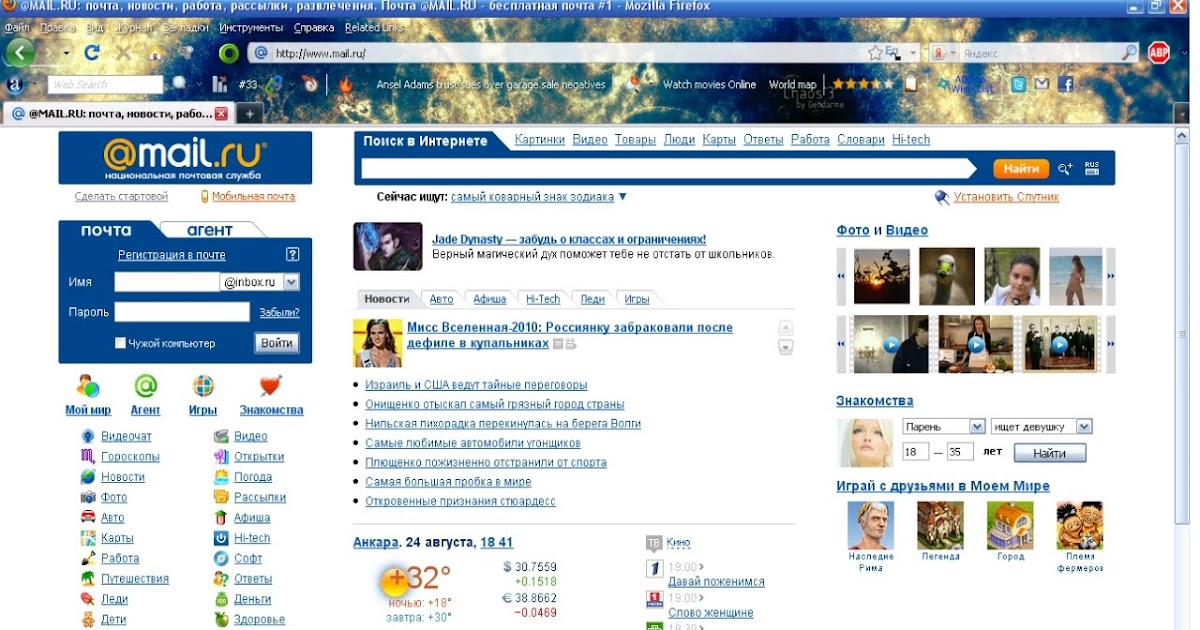Open the Видеочат icon in services list
1200x630 pixels.
click(88, 436)
